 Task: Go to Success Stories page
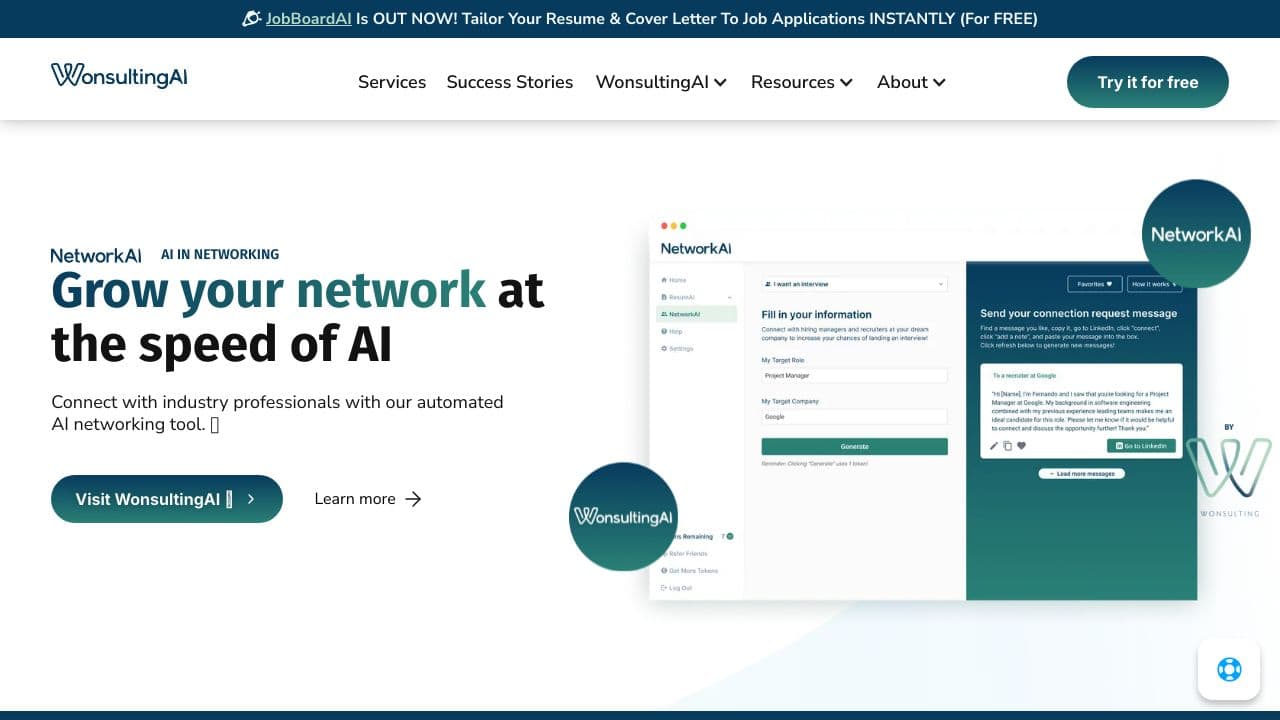(510, 82)
